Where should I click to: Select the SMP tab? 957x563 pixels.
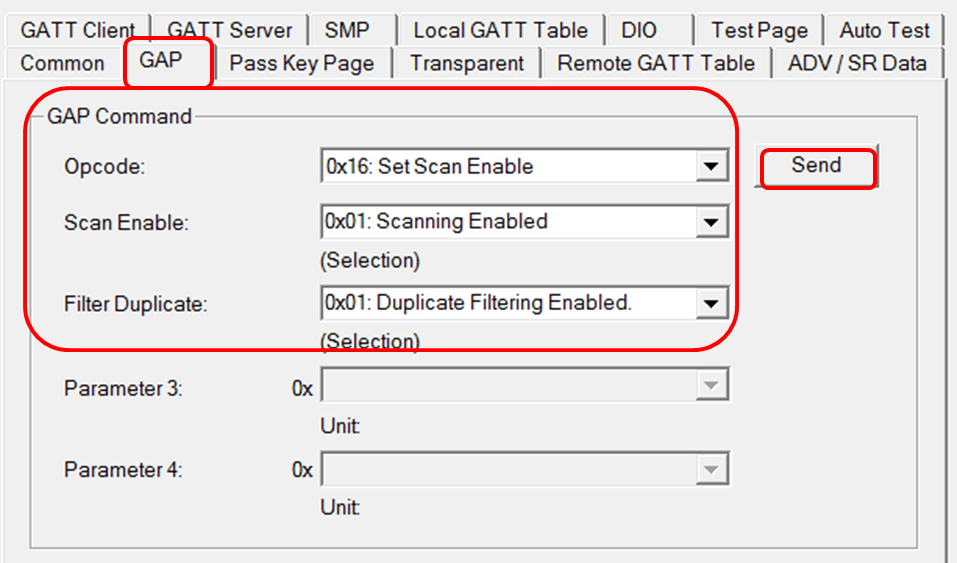[x=347, y=30]
